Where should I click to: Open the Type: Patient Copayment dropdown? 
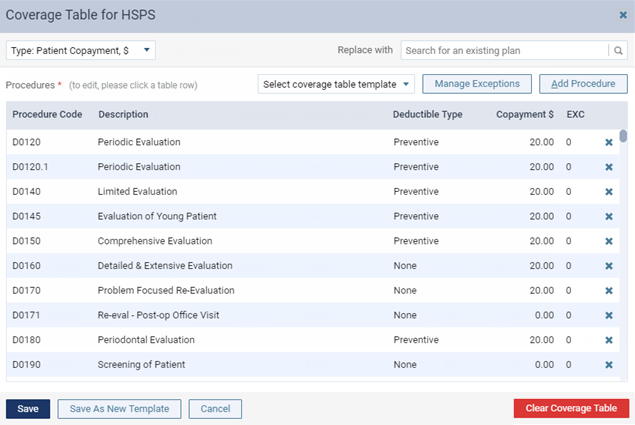tap(81, 50)
